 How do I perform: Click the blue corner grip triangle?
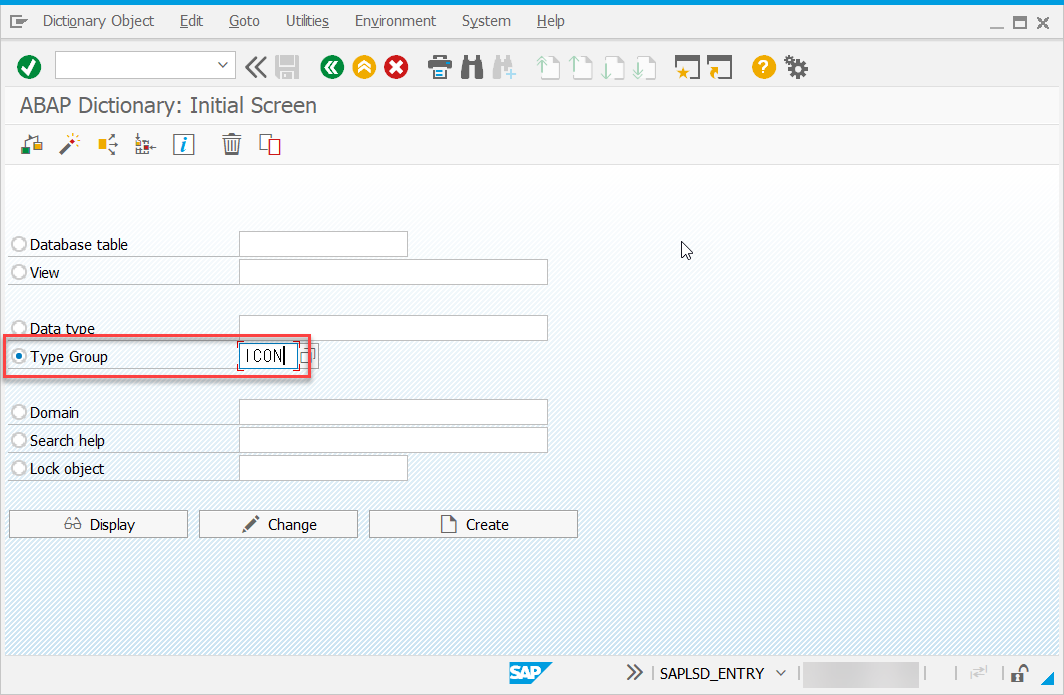[1048, 678]
